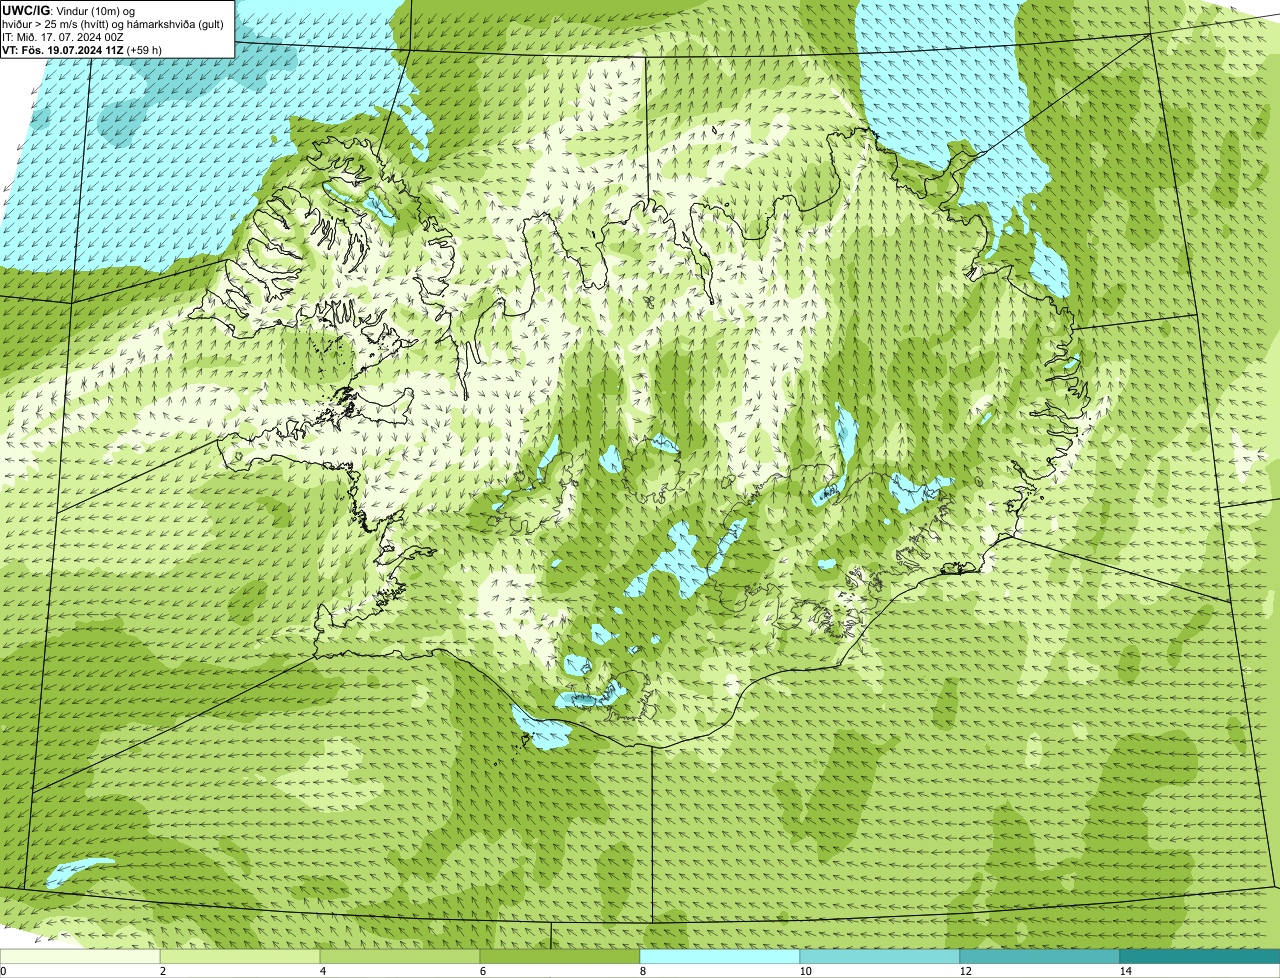
Task: Click the legend label '4'
Action: pos(322,971)
